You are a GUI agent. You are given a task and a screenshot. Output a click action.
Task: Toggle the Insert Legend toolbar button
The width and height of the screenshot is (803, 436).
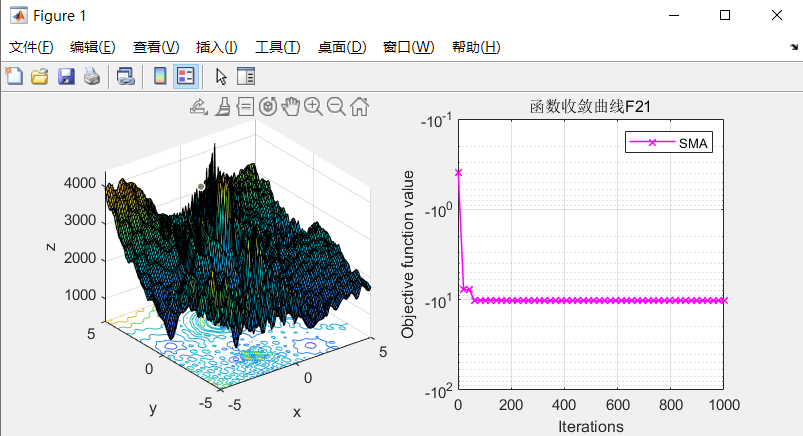(x=185, y=76)
